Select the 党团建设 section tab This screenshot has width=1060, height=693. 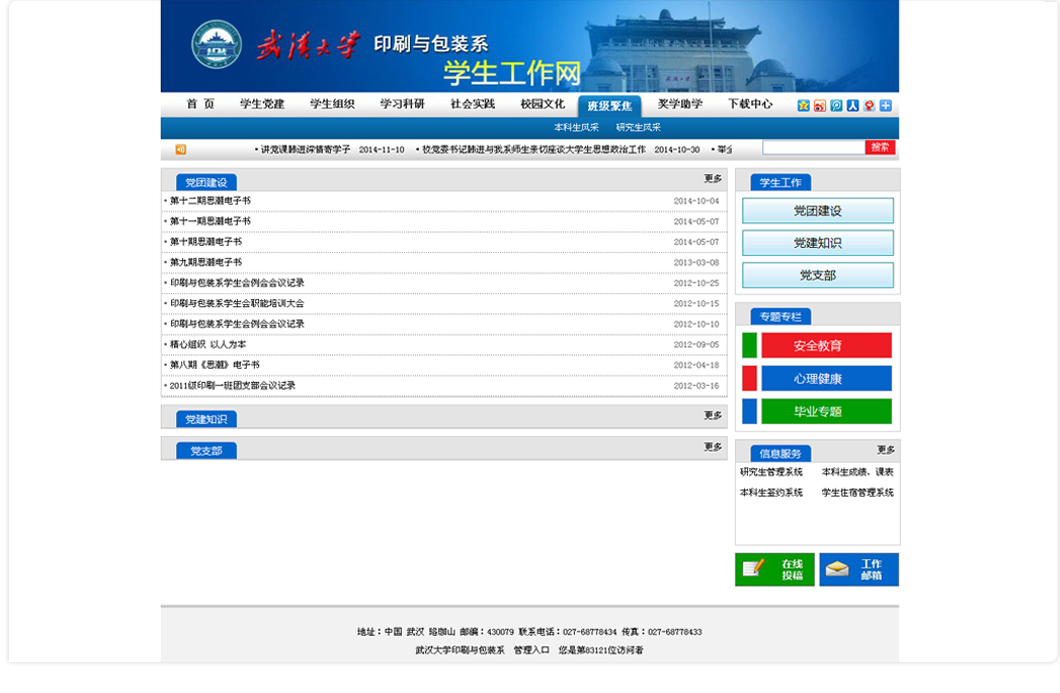coord(206,183)
